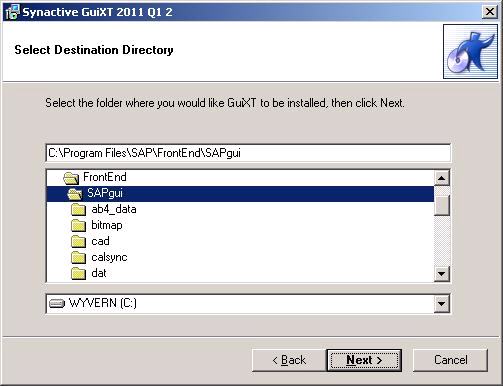Select the calsync folder name
This screenshot has height=386, width=503.
[x=109, y=257]
